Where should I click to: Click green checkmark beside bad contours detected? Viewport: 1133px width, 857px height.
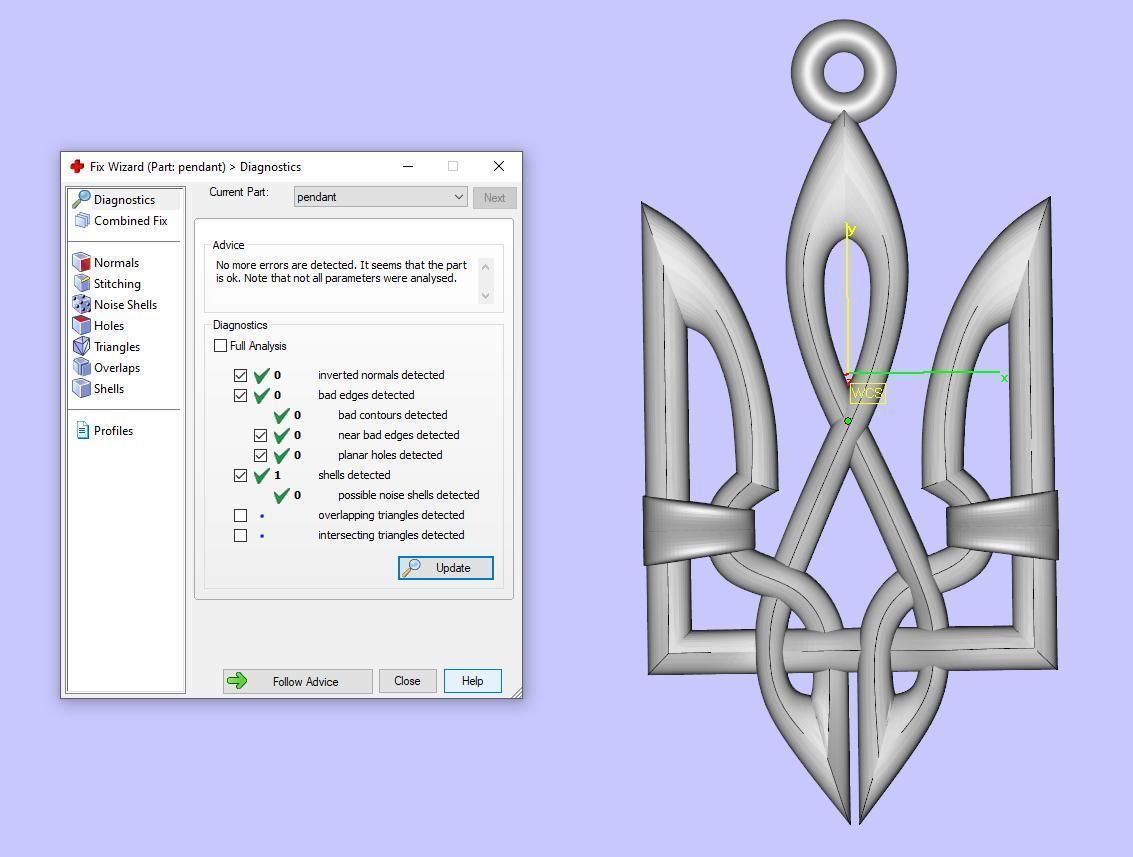[282, 415]
